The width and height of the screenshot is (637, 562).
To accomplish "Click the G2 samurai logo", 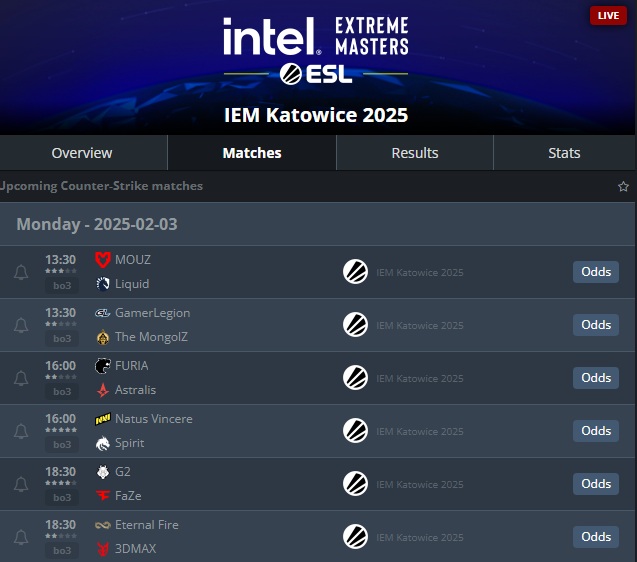I will pos(103,472).
